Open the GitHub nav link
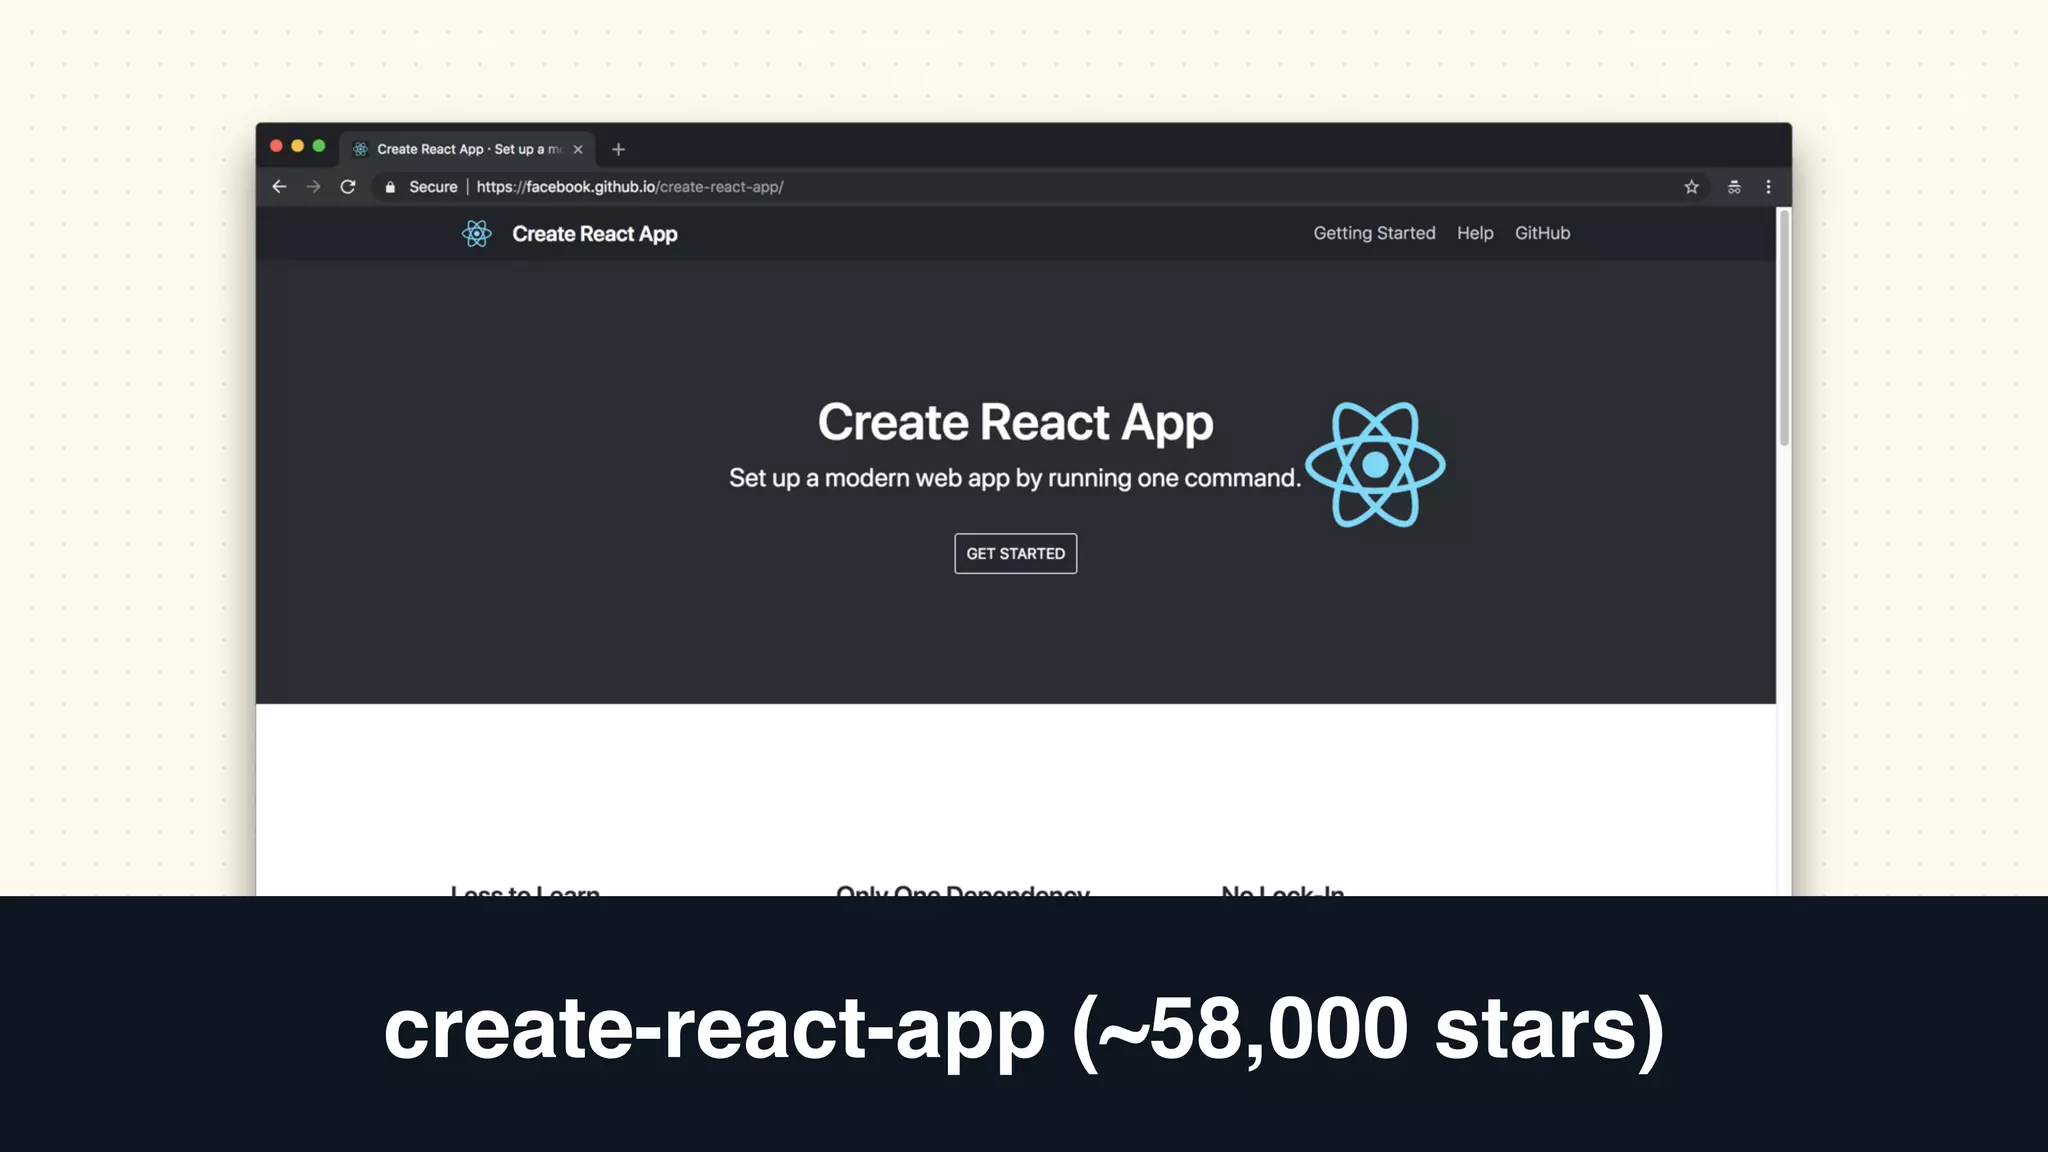Screen dimensions: 2048x1152 point(1542,233)
